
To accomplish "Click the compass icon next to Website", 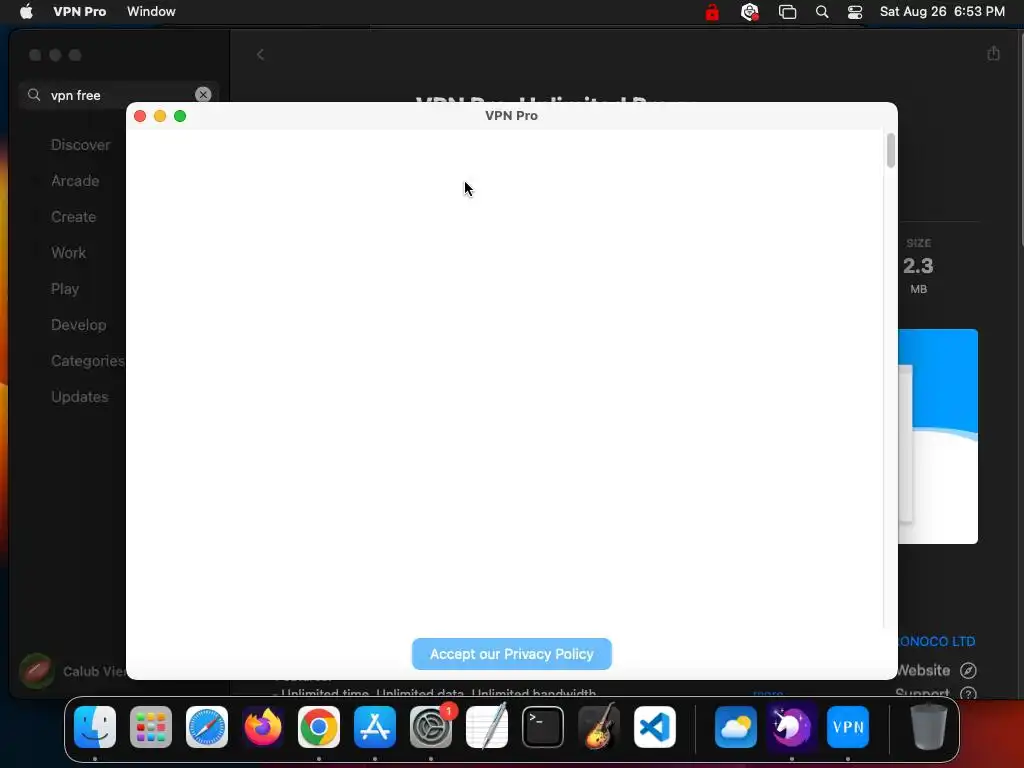I will [968, 670].
